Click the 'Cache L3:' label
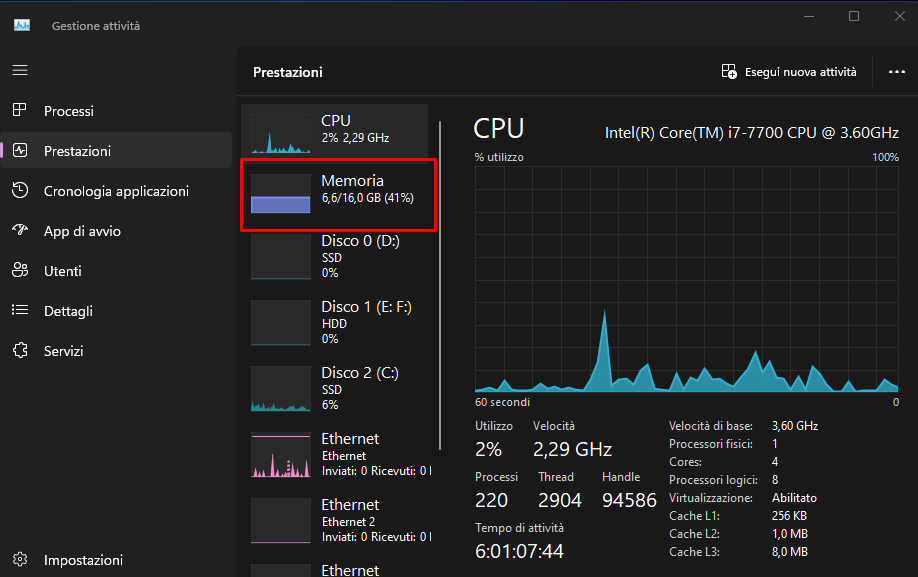This screenshot has height=577, width=918. (x=694, y=552)
